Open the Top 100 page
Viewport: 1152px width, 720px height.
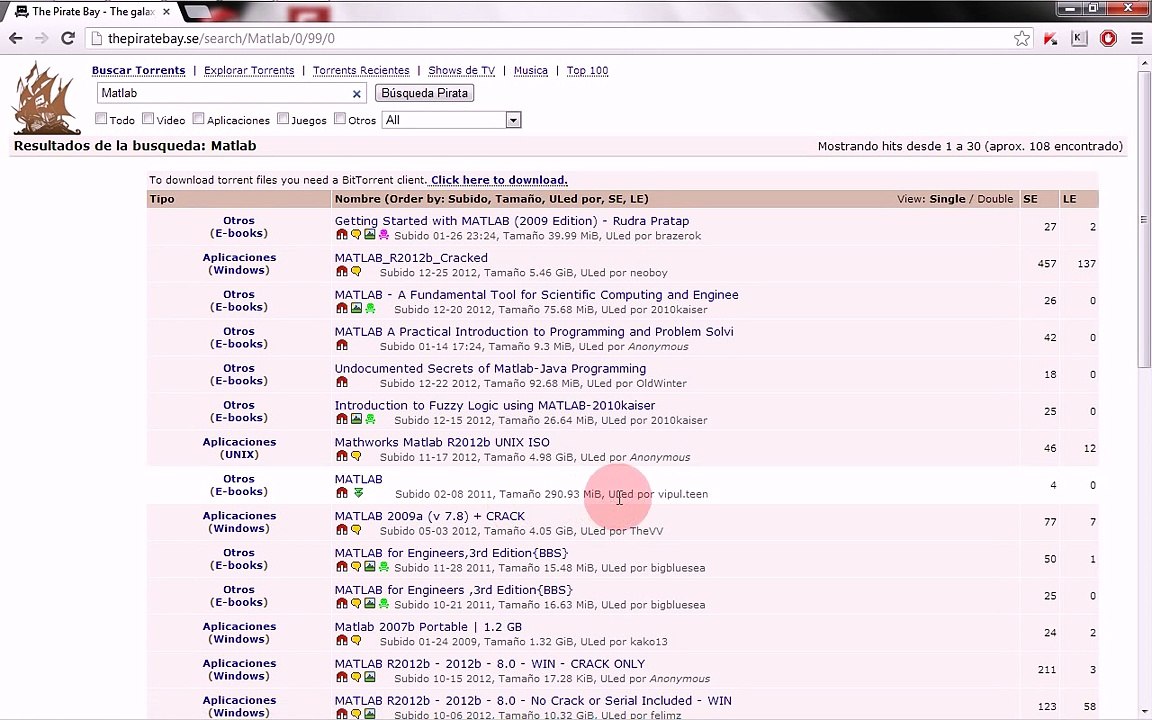[x=587, y=71]
